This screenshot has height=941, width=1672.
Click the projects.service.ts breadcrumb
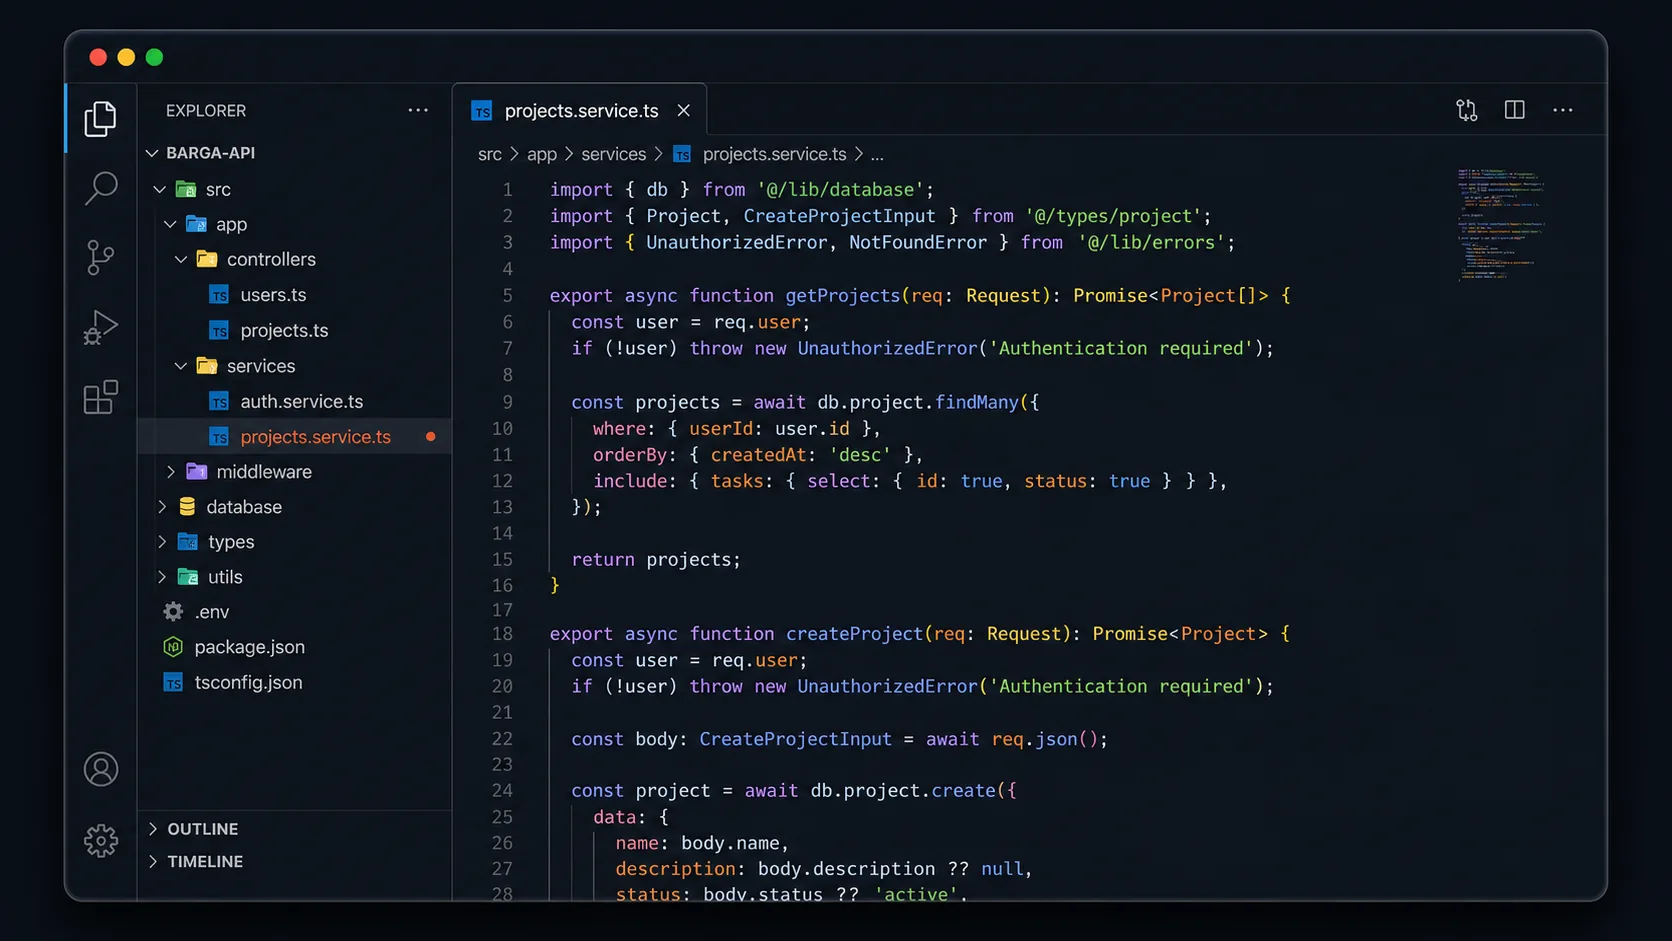tap(774, 154)
